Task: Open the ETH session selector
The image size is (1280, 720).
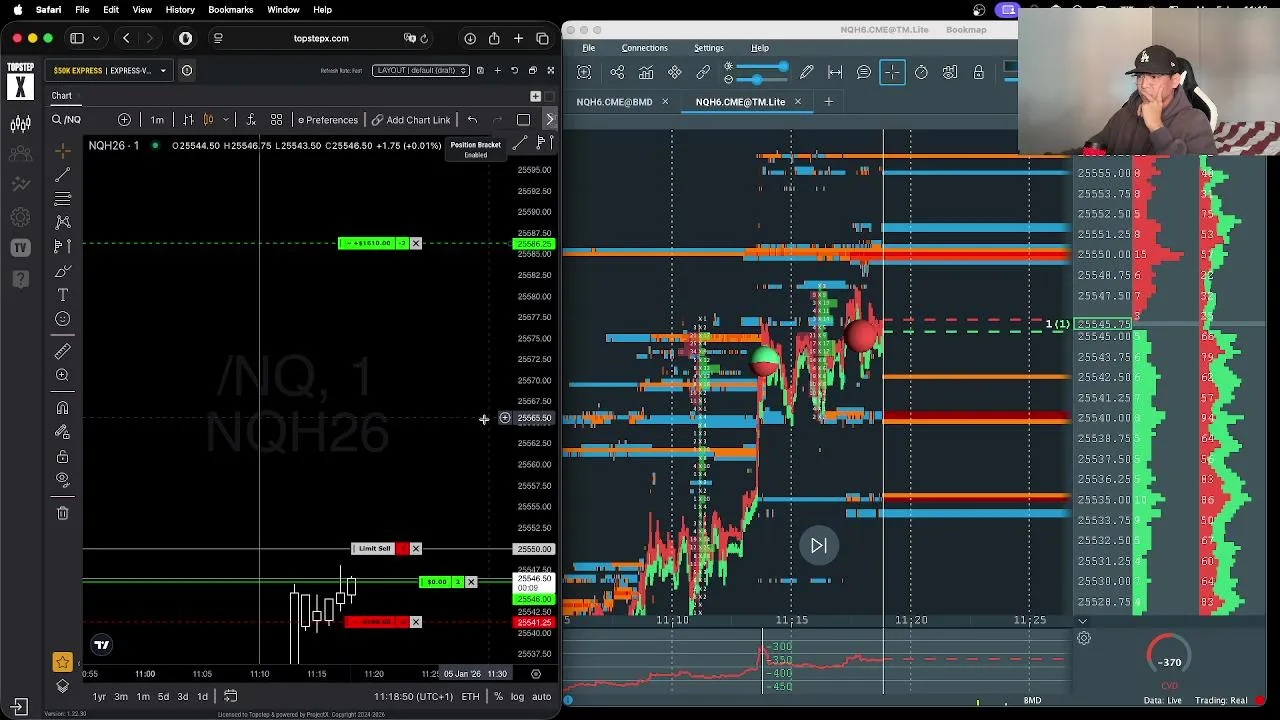Action: (470, 697)
